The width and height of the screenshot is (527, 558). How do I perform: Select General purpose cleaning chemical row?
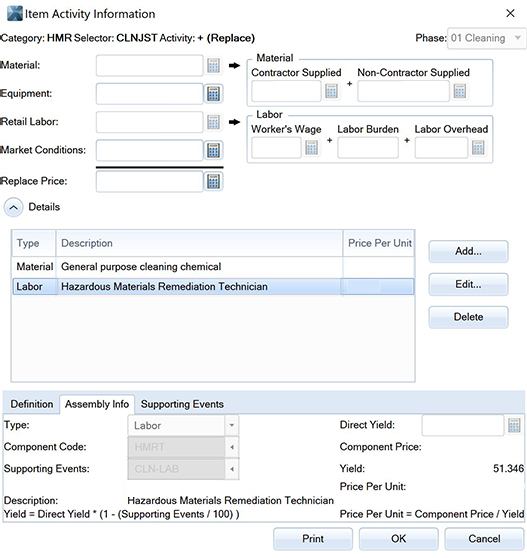pyautogui.click(x=213, y=267)
